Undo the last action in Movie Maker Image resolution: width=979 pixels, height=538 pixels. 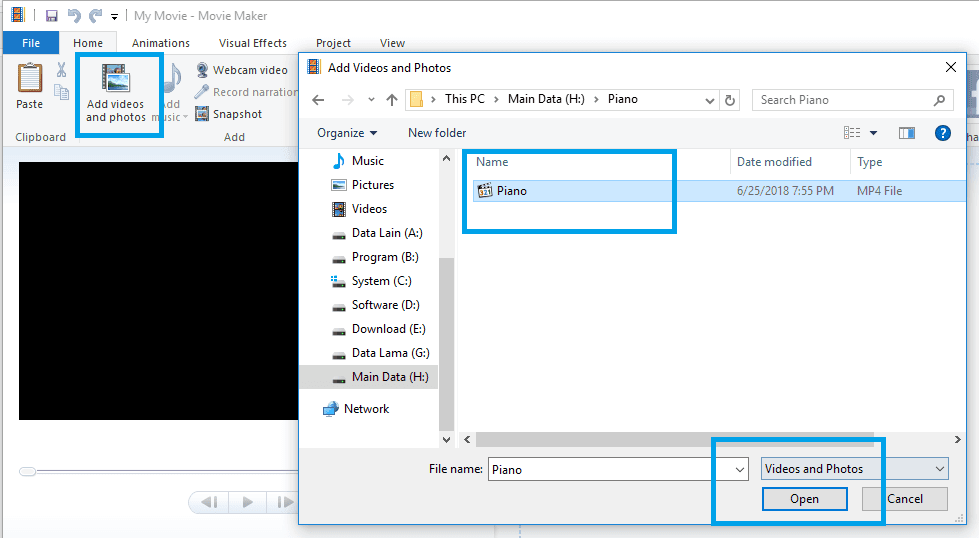[x=74, y=16]
